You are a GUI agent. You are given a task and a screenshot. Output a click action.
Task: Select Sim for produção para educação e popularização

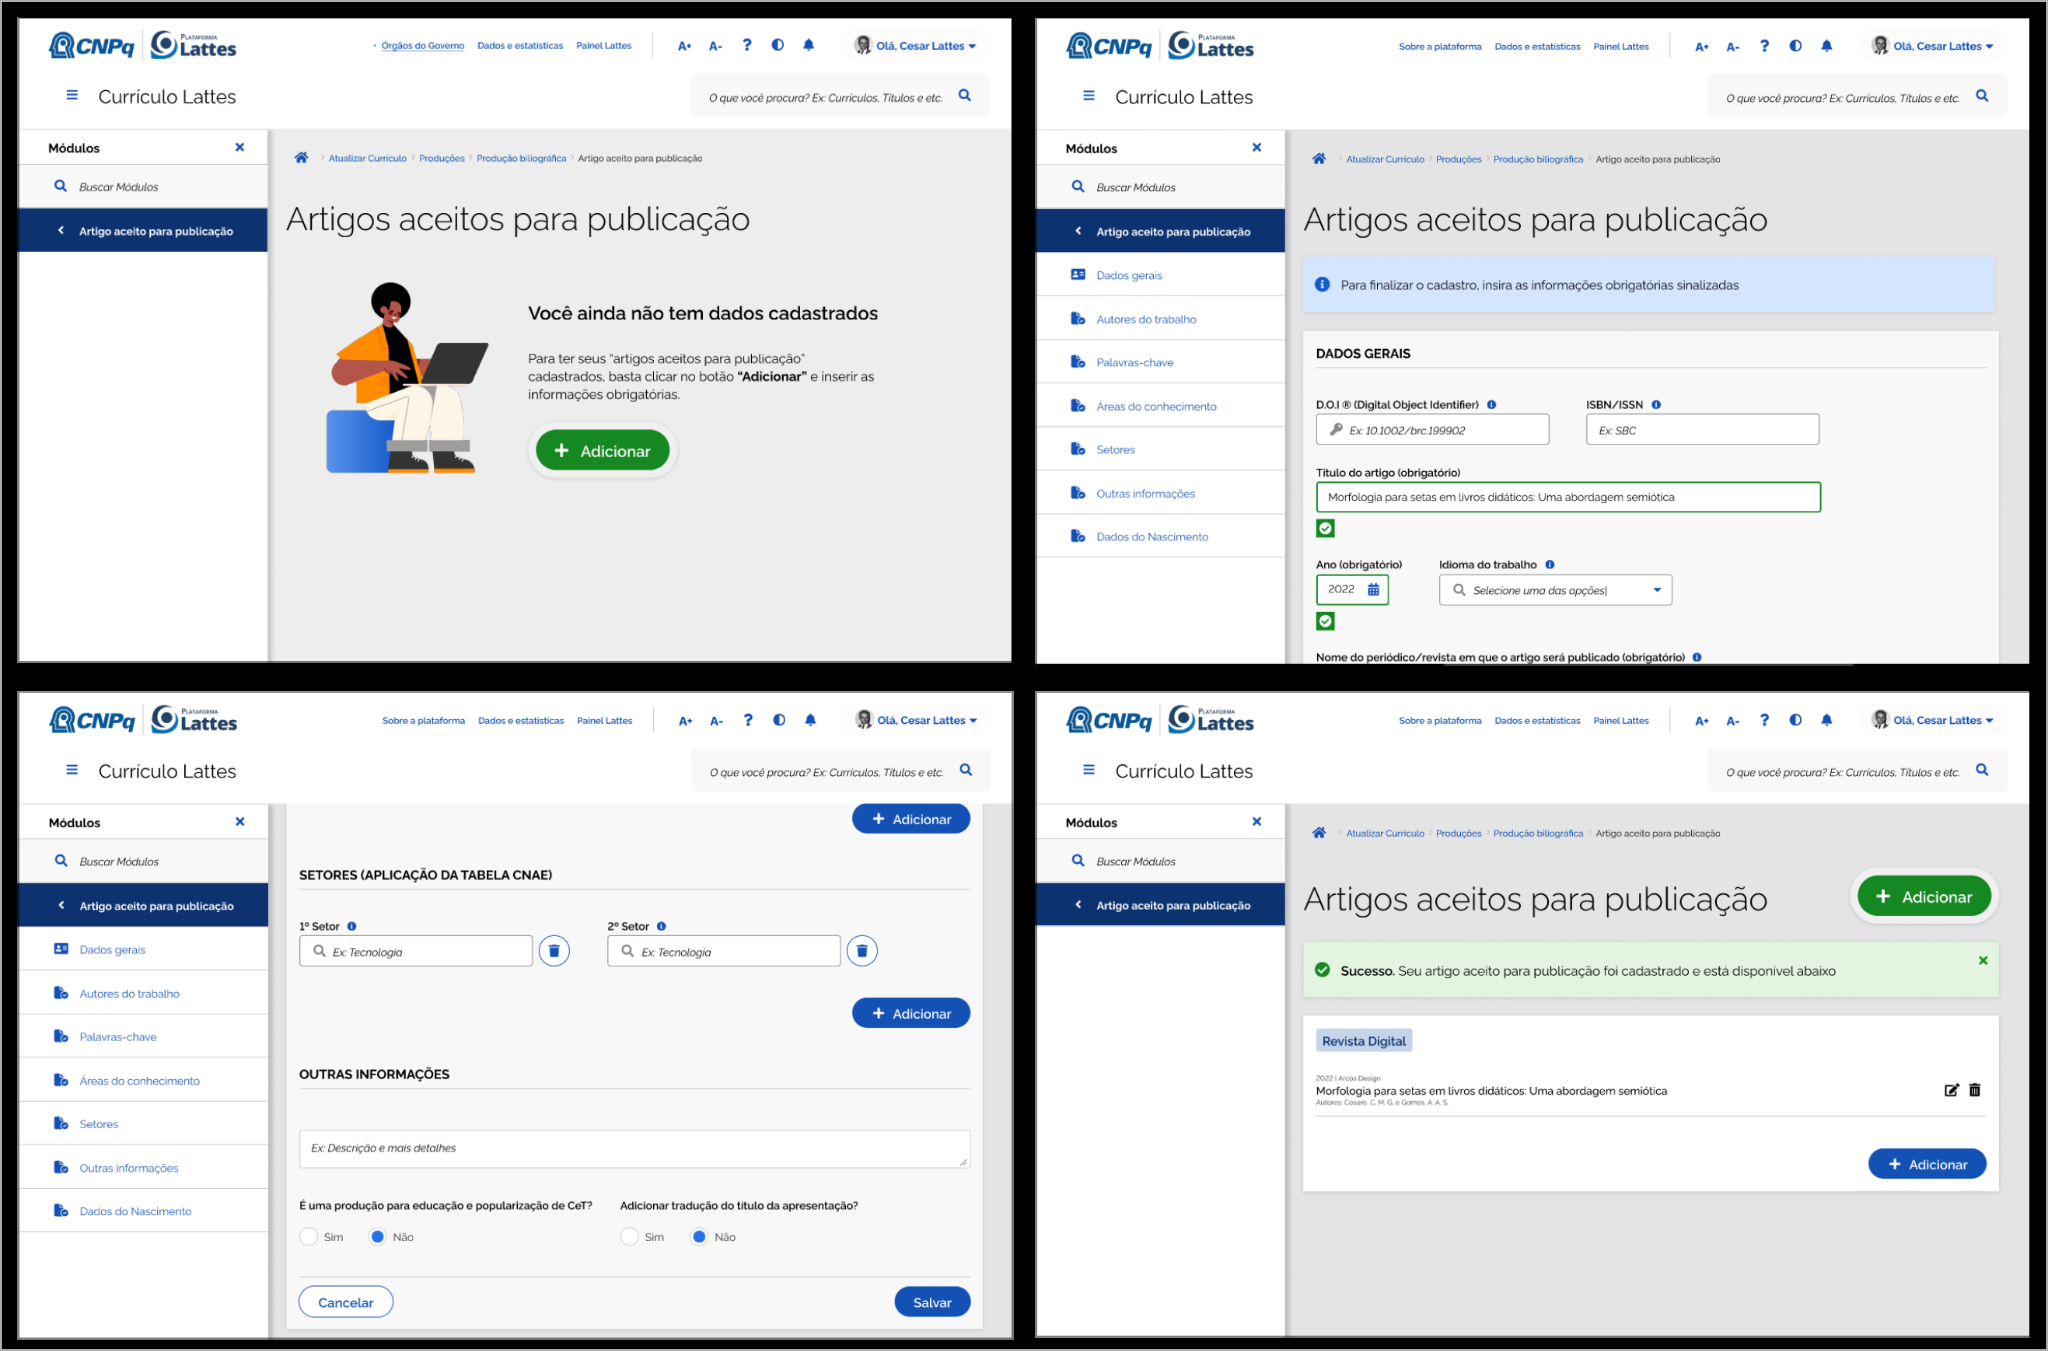309,1237
